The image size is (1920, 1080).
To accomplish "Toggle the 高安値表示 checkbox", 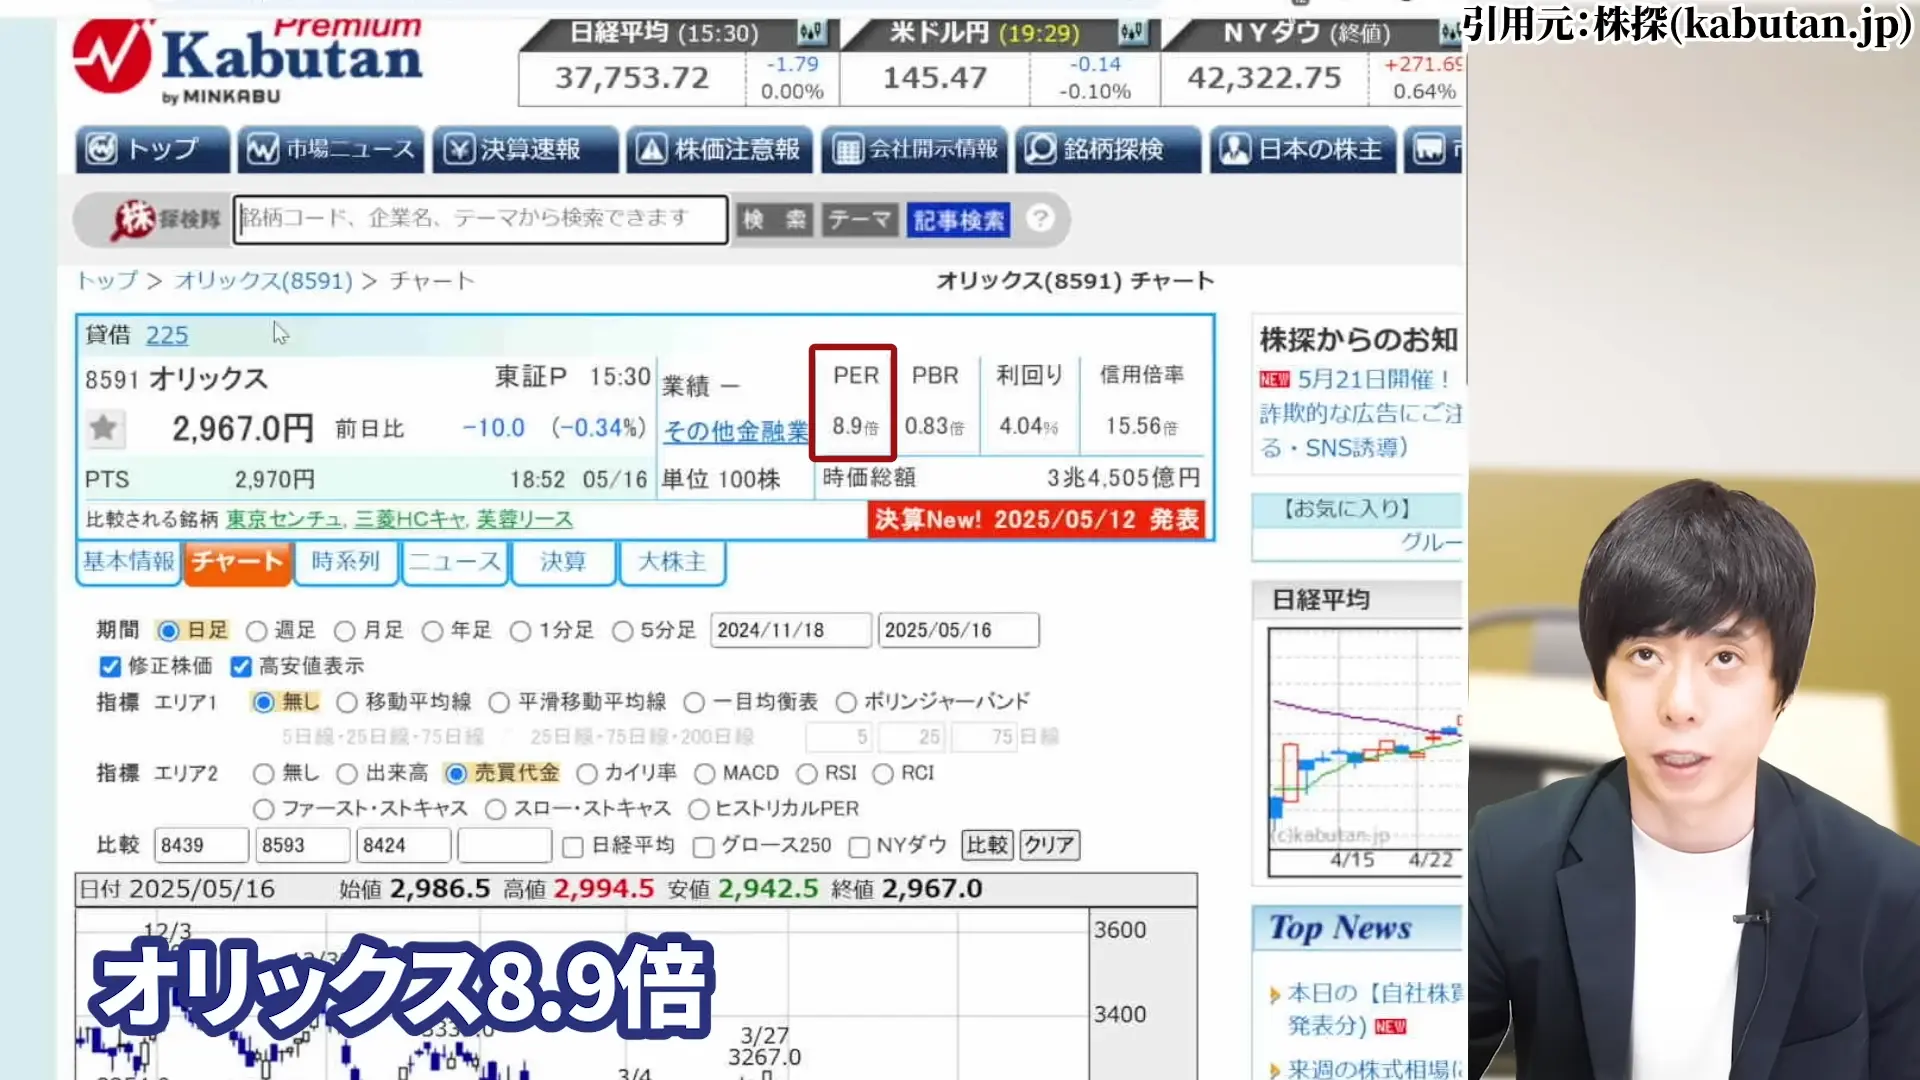I will coord(241,667).
